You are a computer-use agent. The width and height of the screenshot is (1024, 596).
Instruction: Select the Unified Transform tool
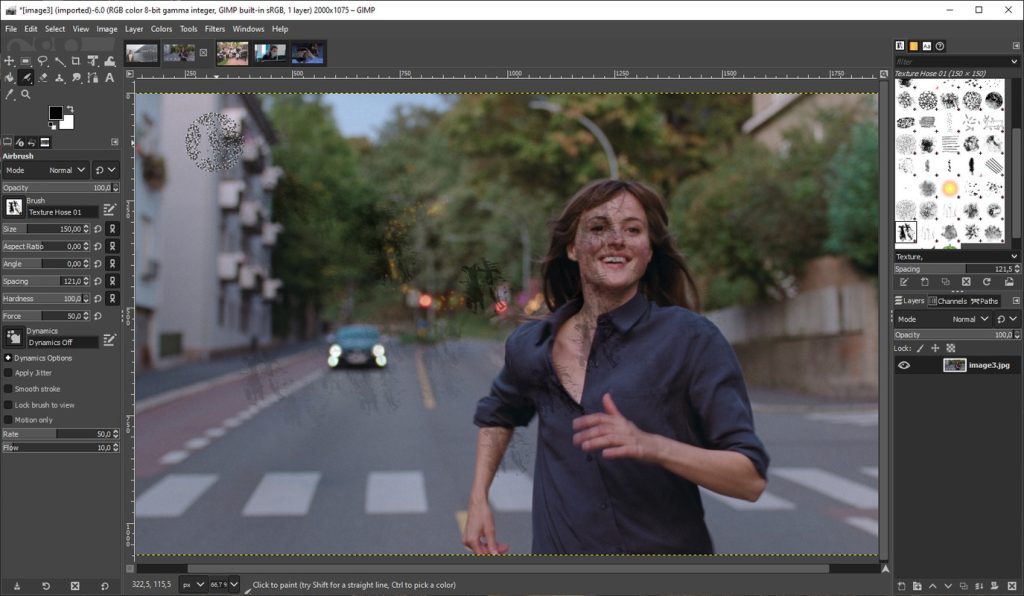pos(93,61)
